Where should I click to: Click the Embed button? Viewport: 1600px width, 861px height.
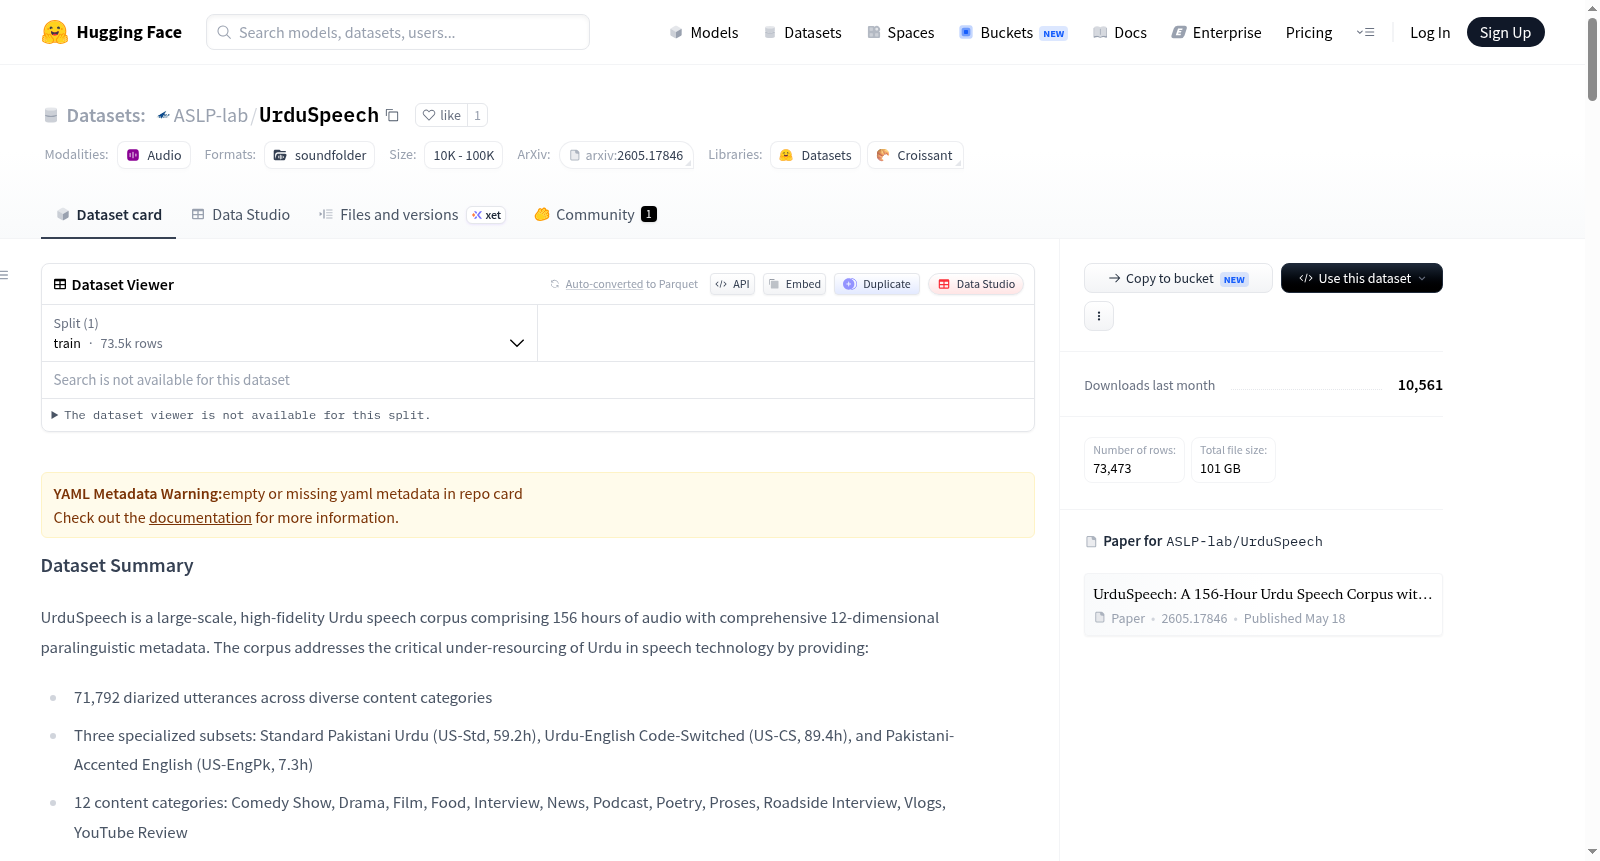tap(795, 284)
